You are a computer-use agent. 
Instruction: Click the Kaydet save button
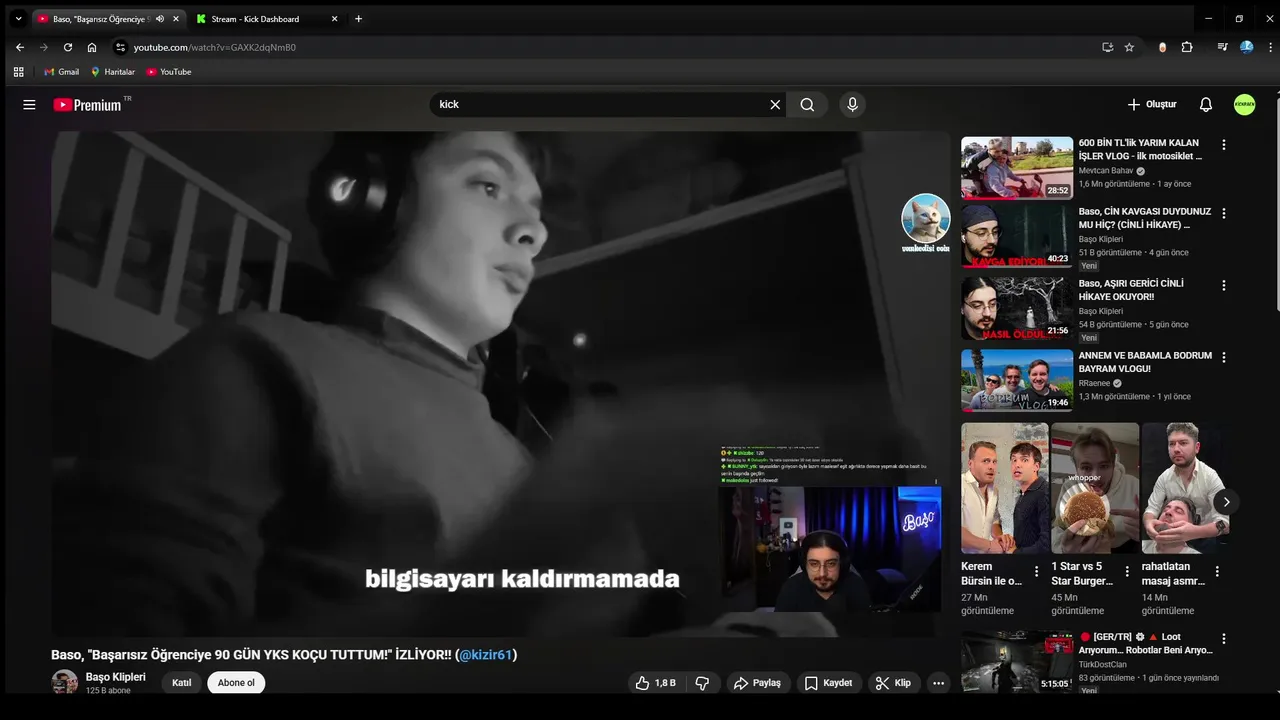pos(829,683)
